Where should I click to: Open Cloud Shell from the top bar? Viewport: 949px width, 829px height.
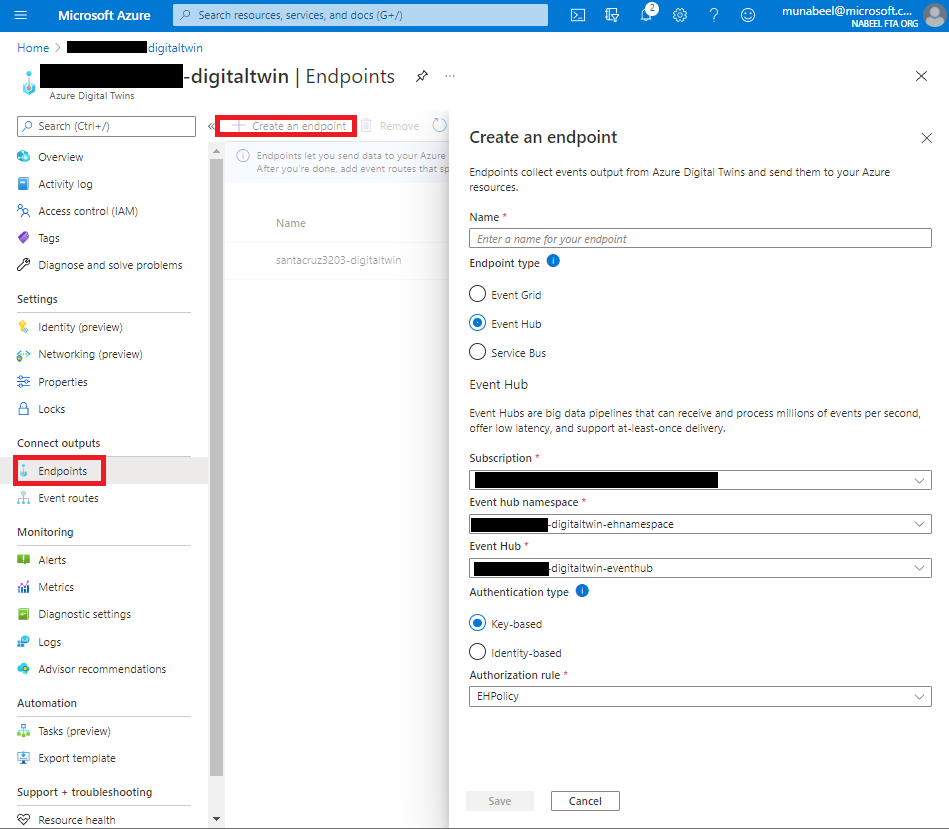click(578, 15)
